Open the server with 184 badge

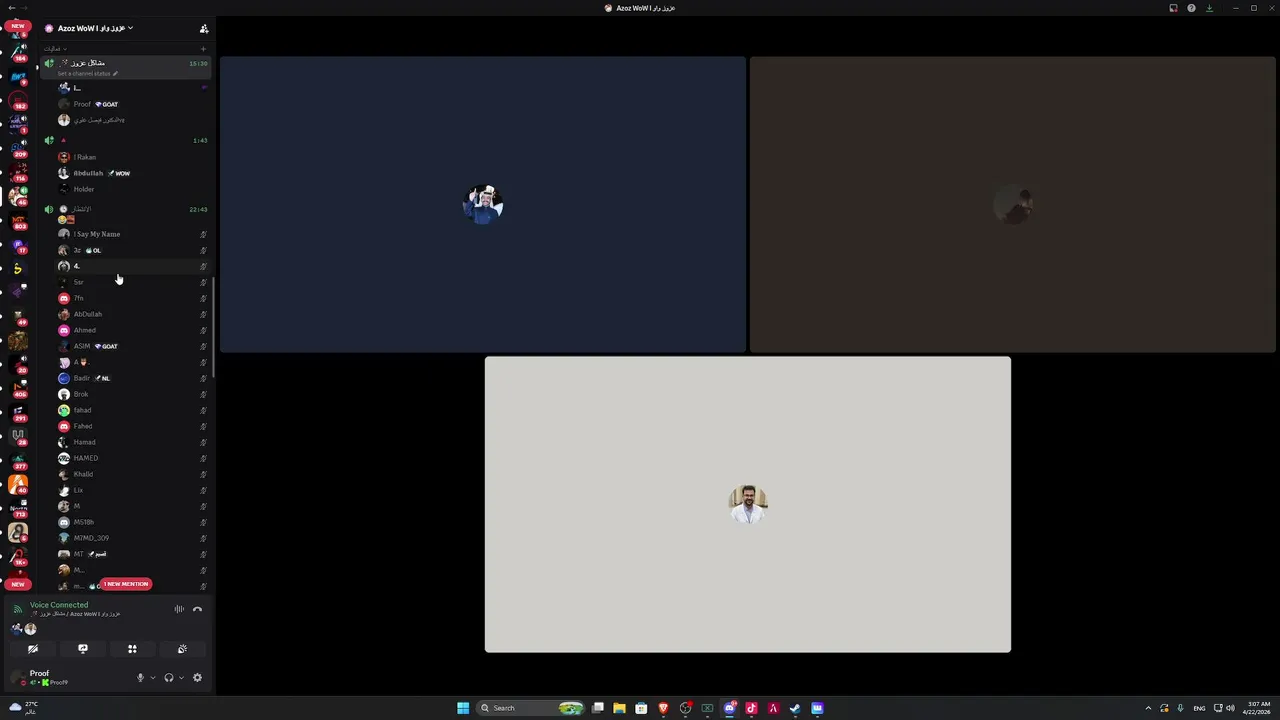[x=18, y=53]
